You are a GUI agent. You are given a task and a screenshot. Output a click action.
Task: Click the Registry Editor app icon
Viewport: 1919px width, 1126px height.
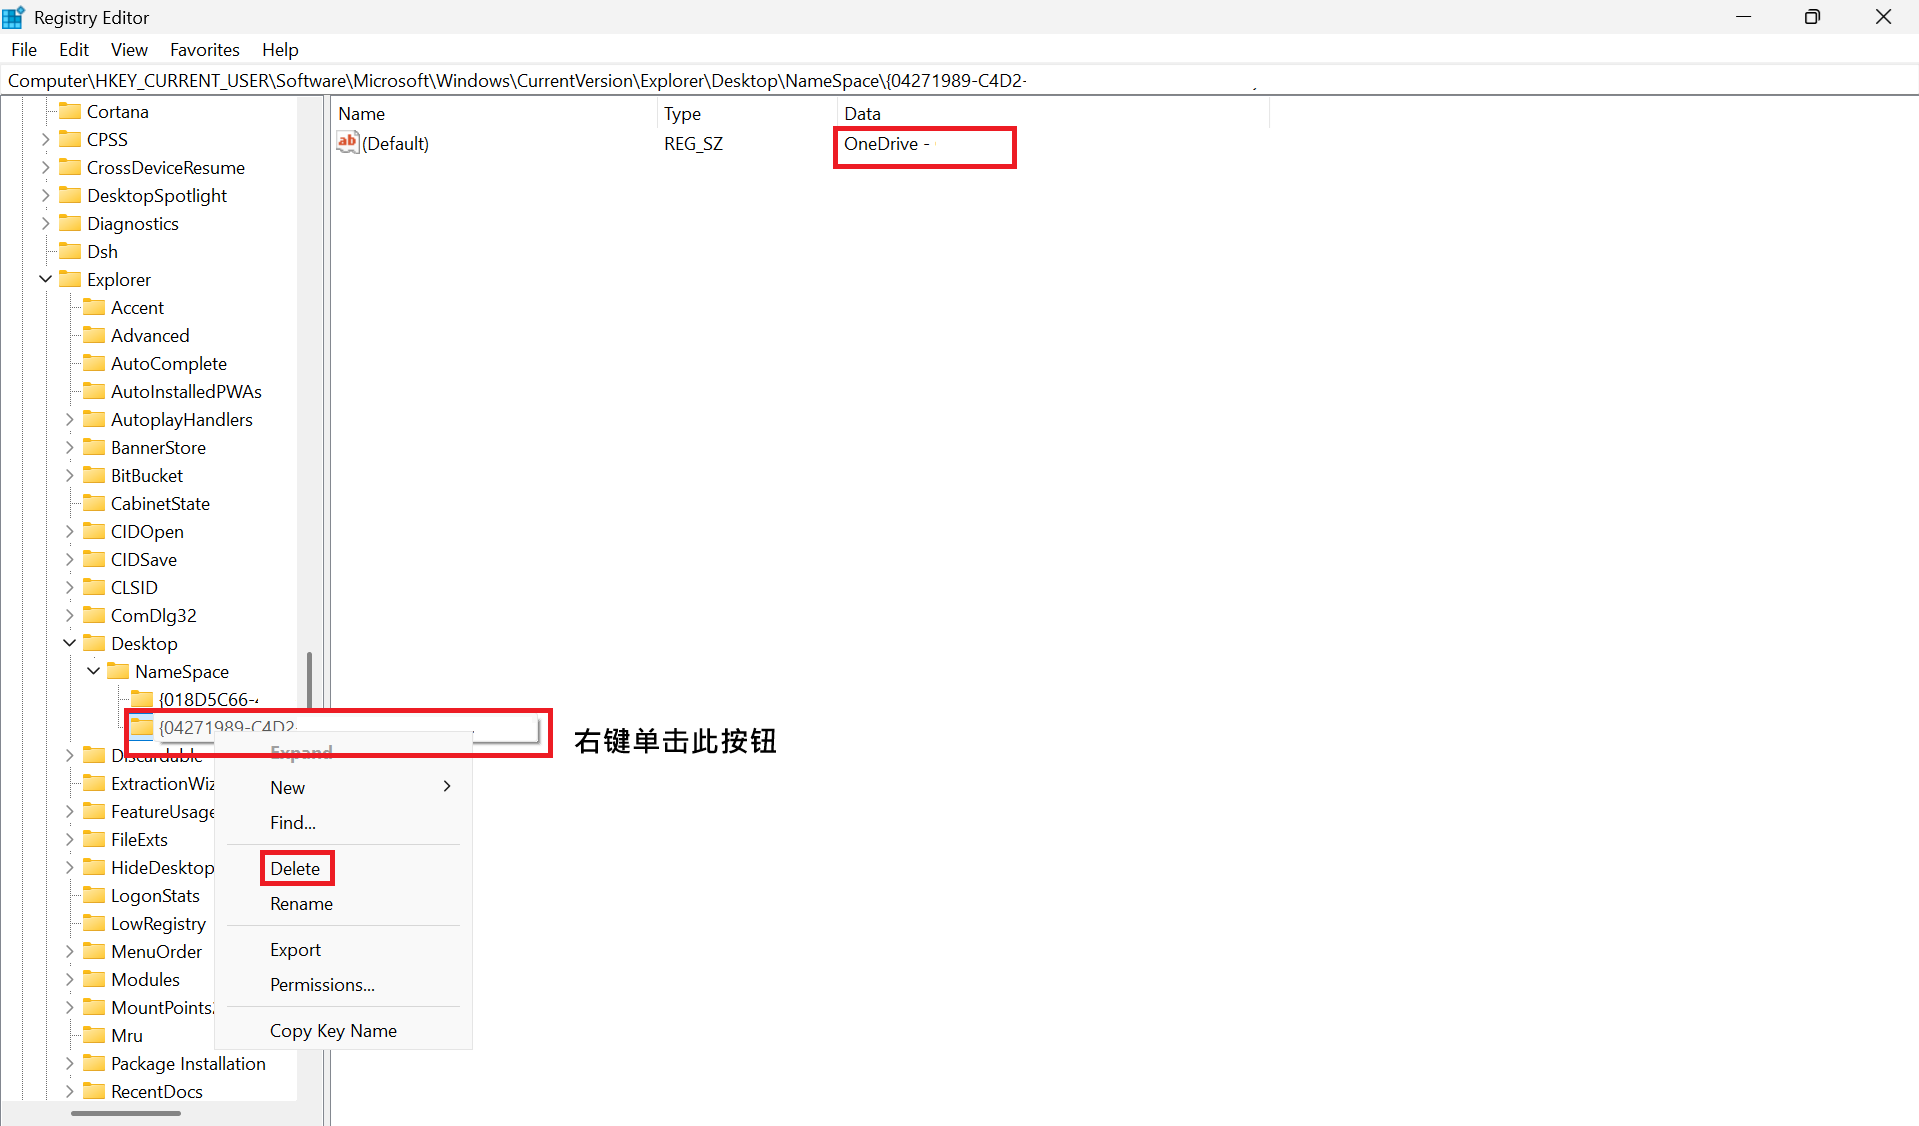(x=14, y=17)
